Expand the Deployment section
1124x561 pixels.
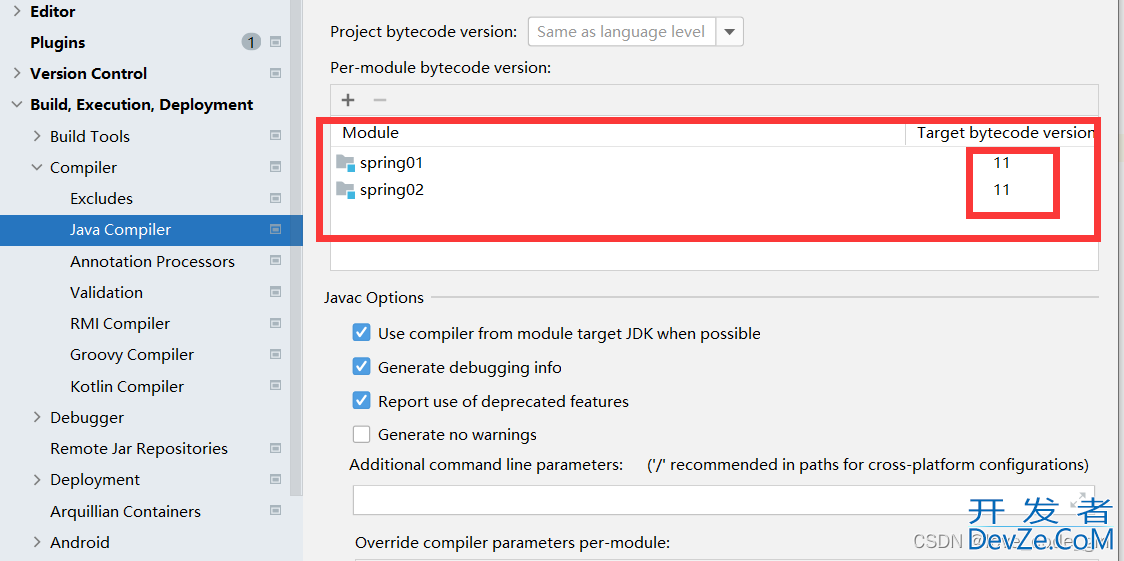[37, 479]
